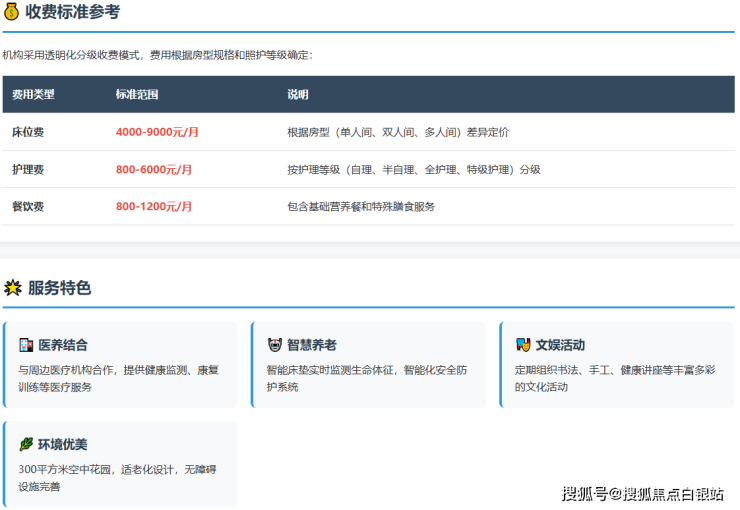Open the 智慧养老 service card title
This screenshot has height=510, width=740.
[312, 345]
